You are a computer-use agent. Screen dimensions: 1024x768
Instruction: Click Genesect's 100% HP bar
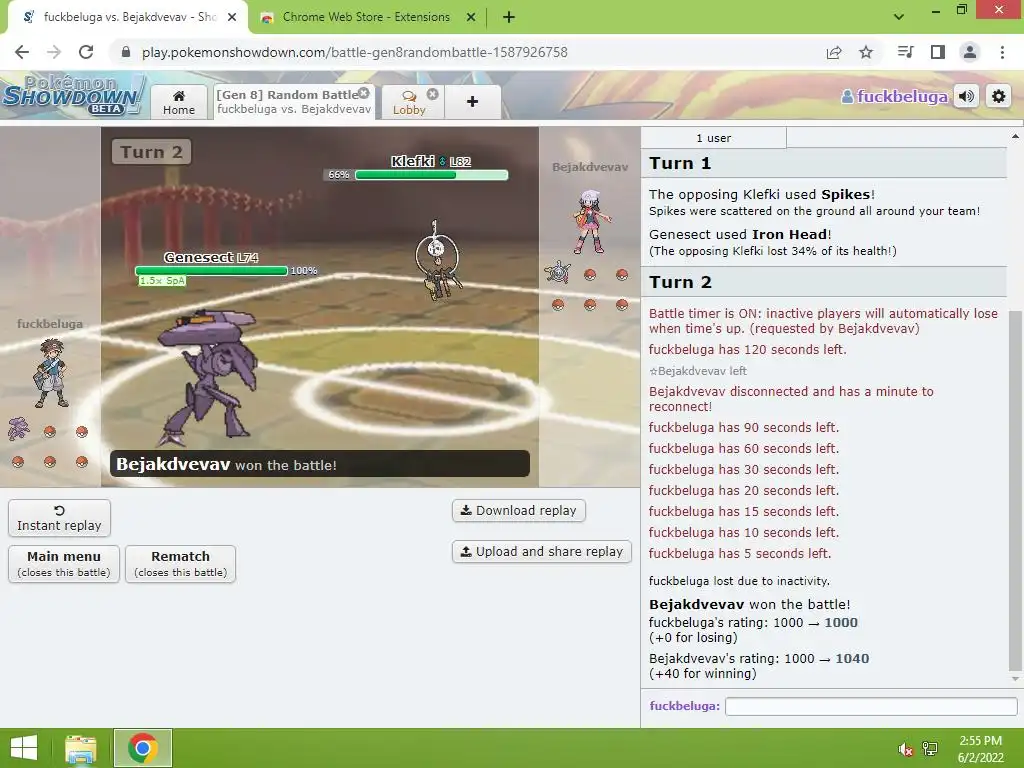(211, 270)
